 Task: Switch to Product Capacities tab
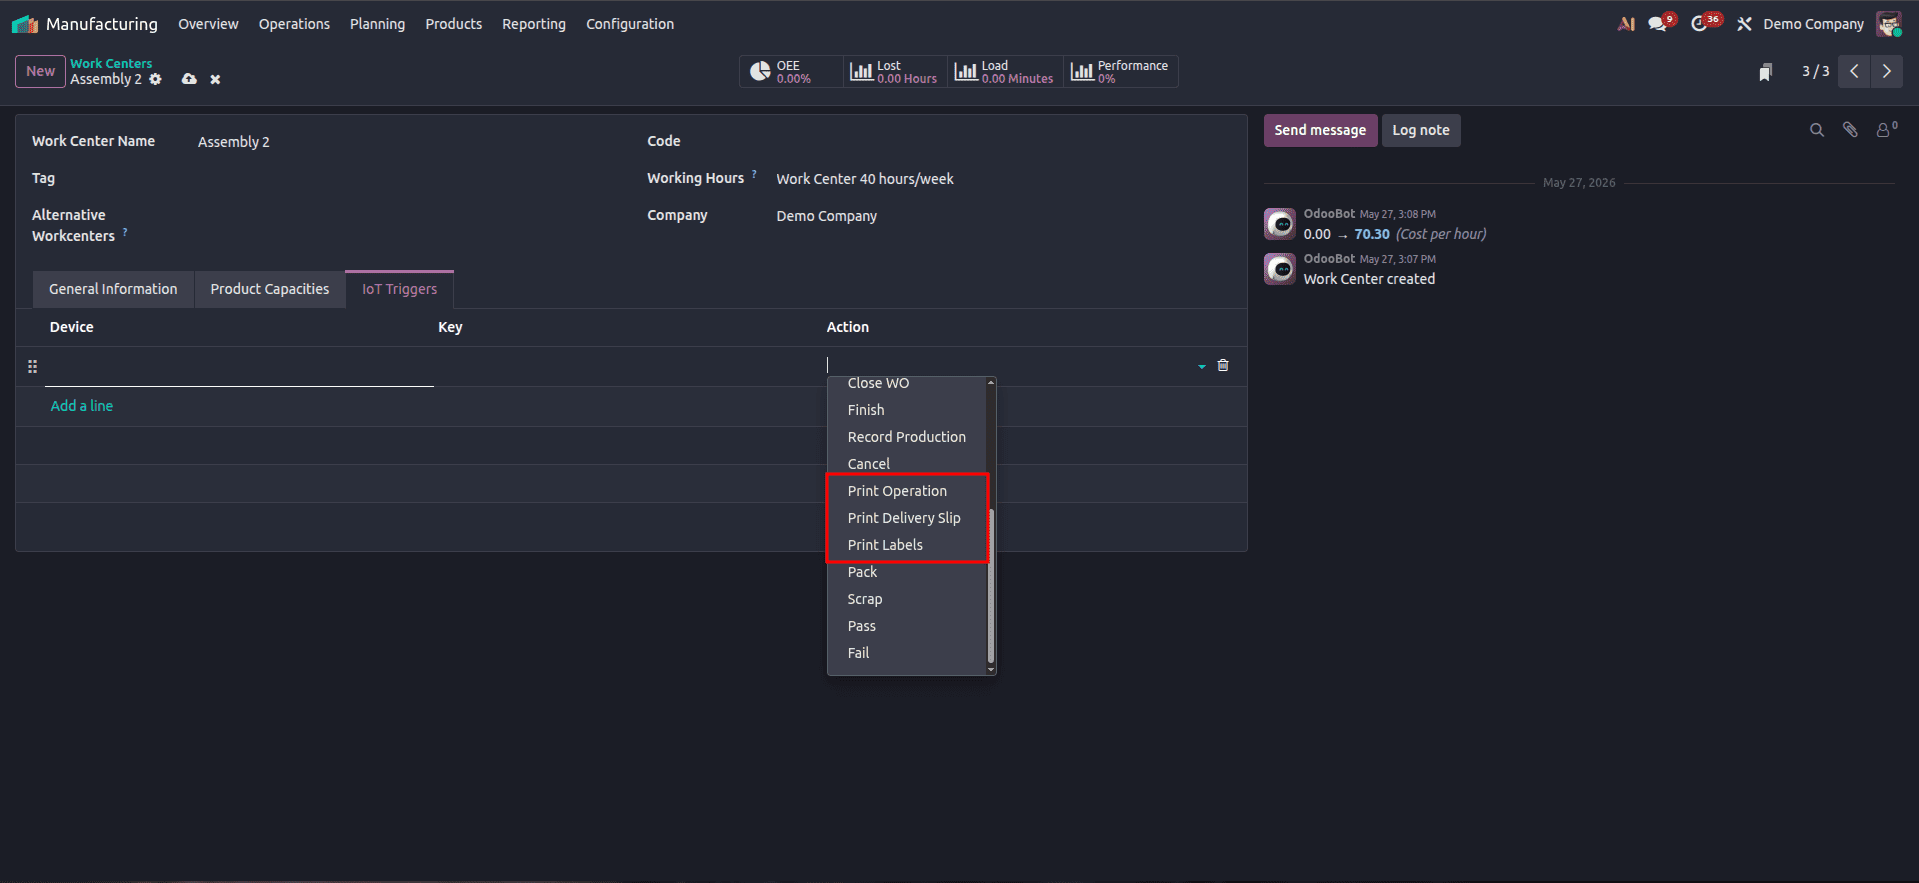tap(270, 289)
